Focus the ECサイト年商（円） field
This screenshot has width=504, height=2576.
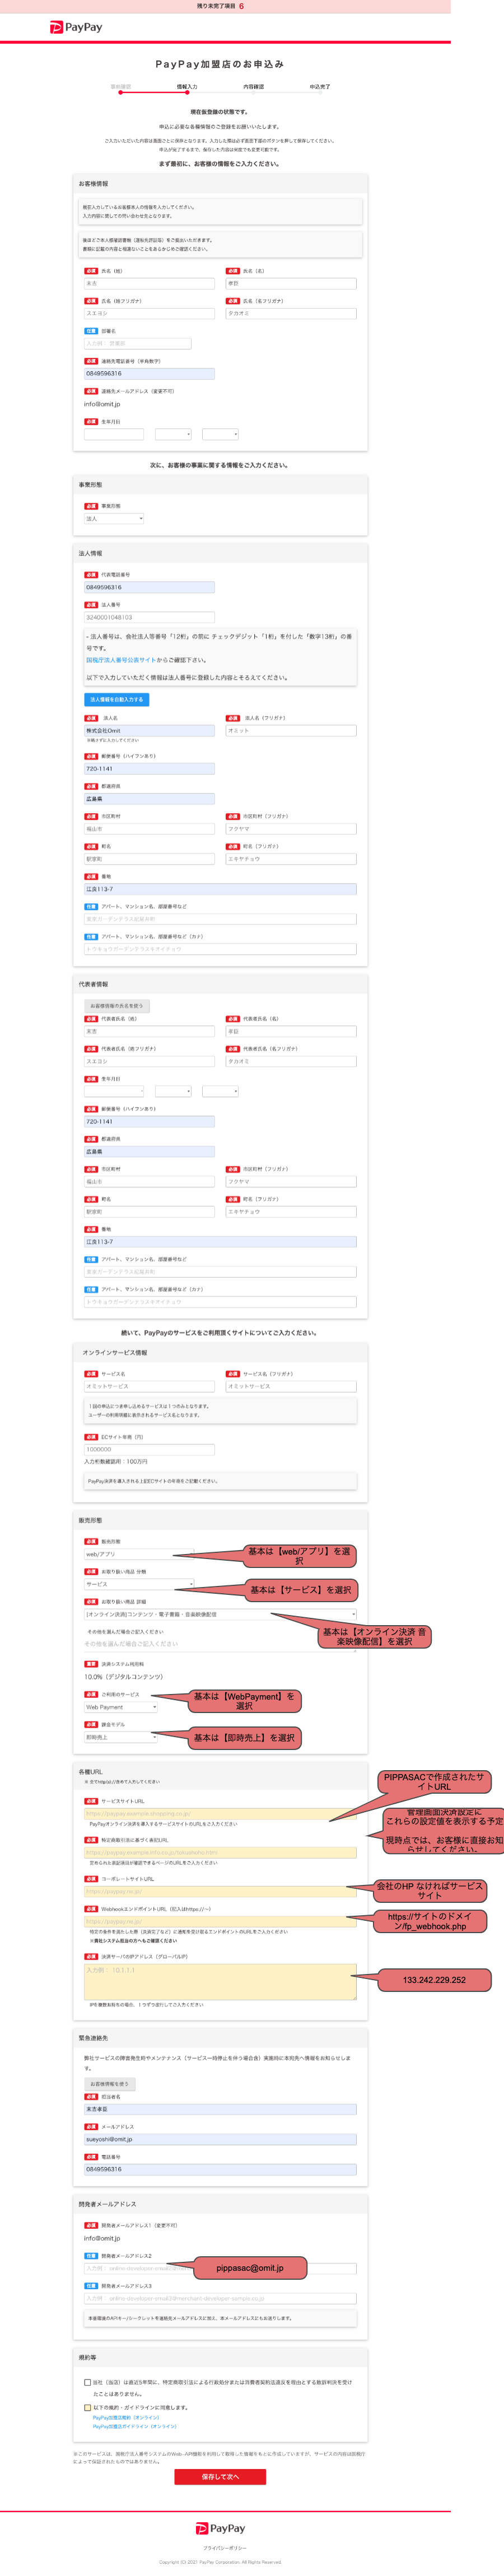(x=149, y=1449)
